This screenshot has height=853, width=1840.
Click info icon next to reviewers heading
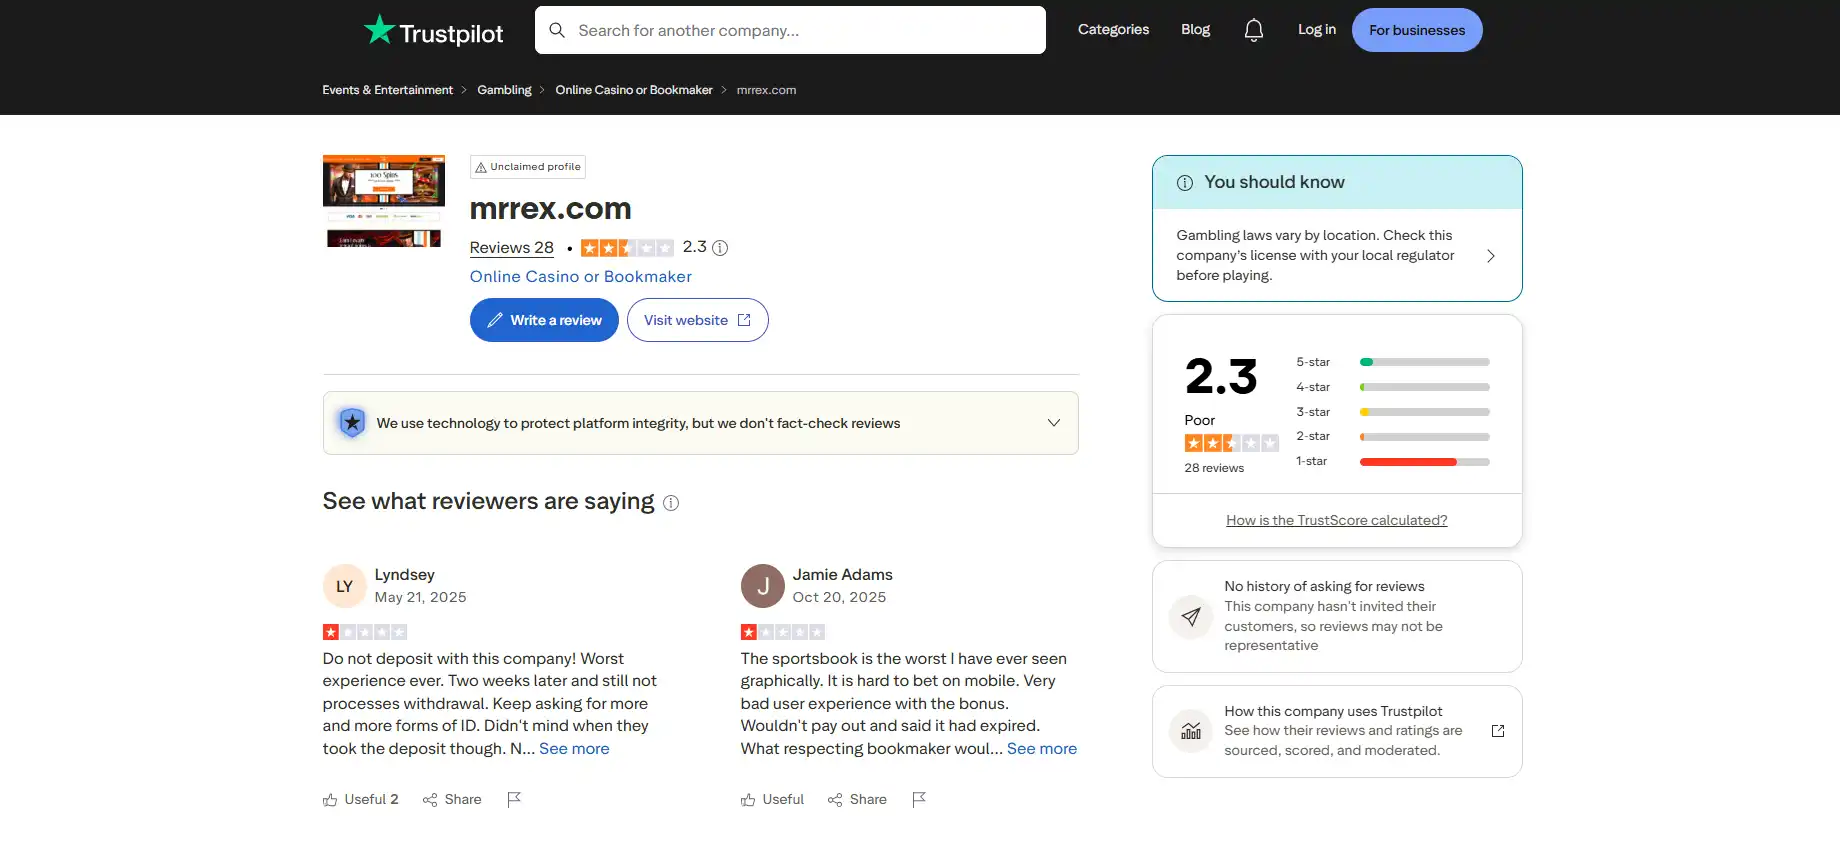coord(671,503)
